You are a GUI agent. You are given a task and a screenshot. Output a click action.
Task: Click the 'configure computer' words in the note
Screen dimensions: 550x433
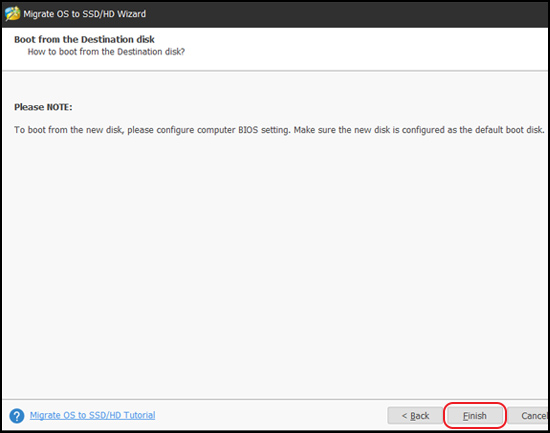[196, 130]
